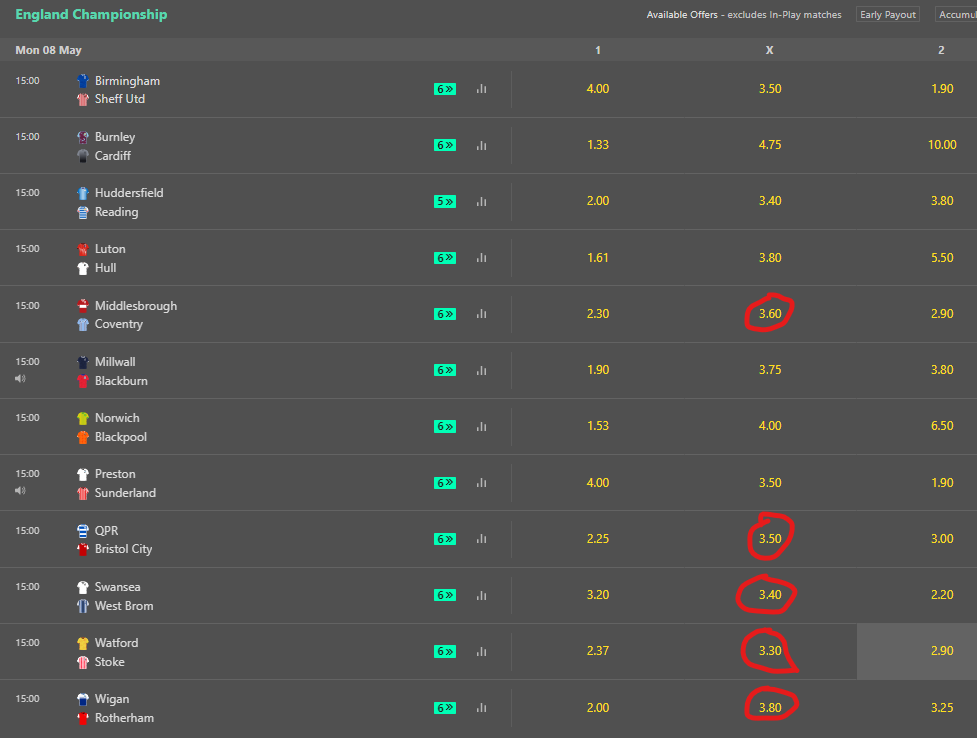Expand more markets badge for Huddersfield vs Reading
Image resolution: width=977 pixels, height=738 pixels.
tap(445, 201)
